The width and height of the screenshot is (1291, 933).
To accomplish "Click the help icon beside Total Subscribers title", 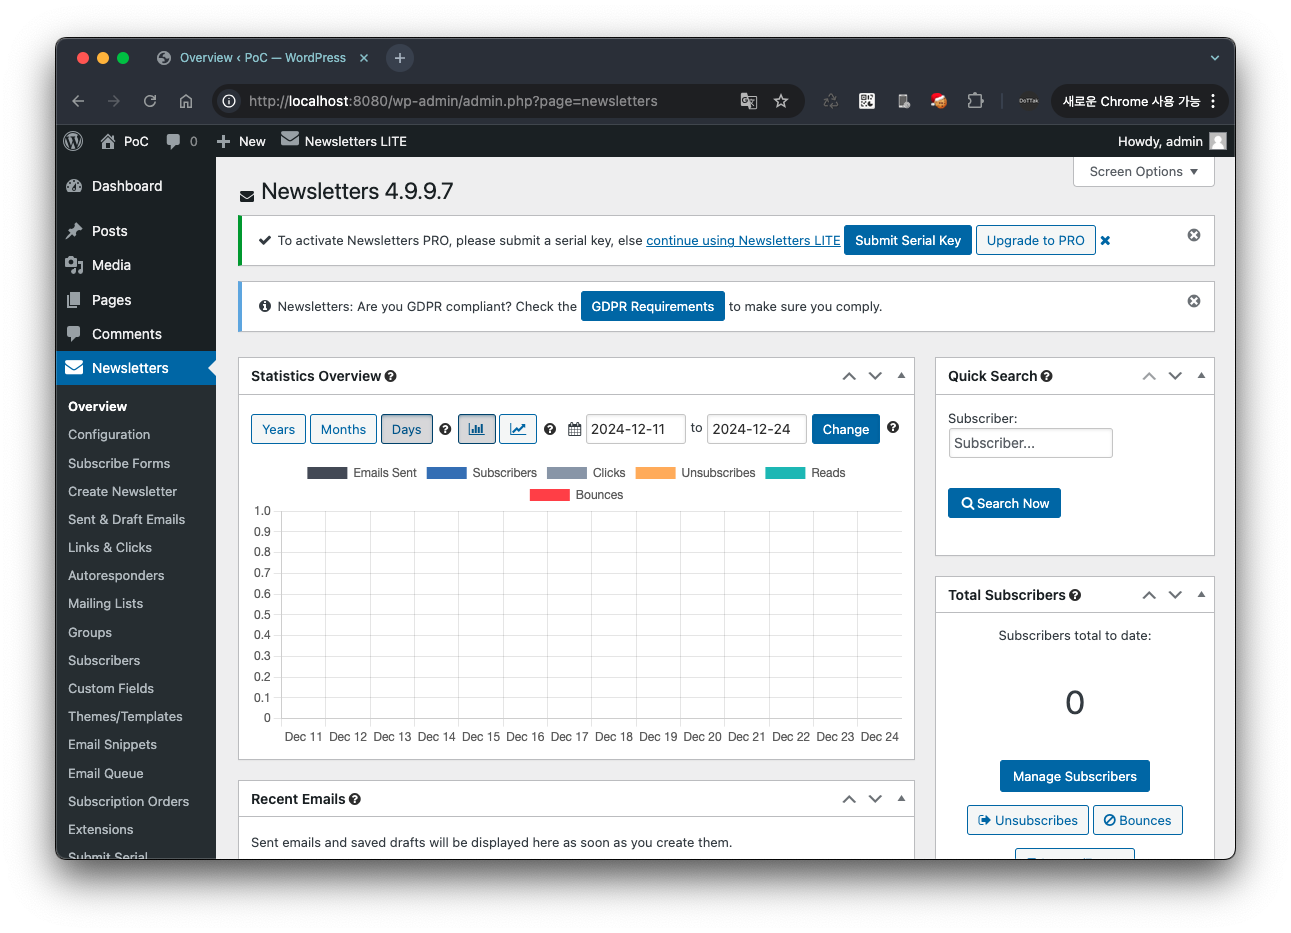I will click(1075, 595).
